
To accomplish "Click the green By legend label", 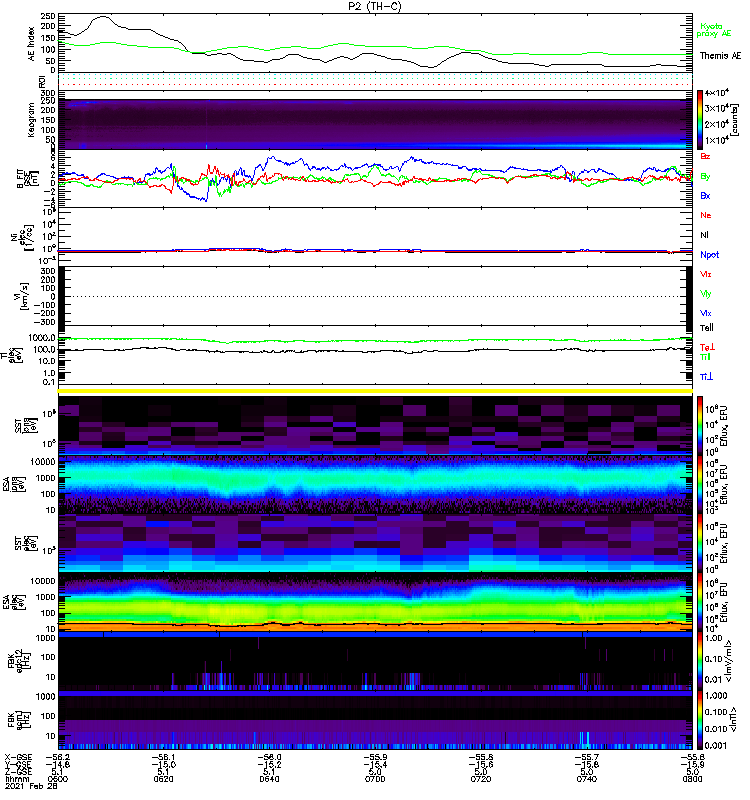I will (x=705, y=177).
